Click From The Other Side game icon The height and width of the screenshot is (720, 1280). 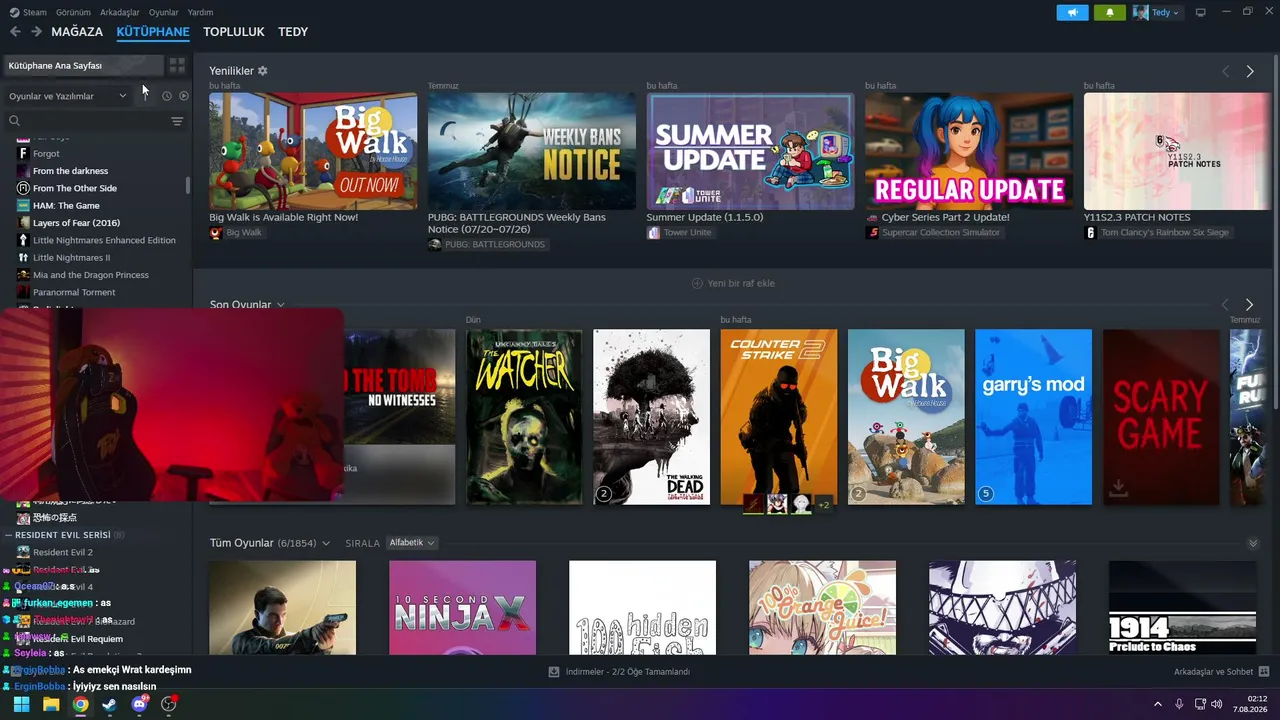[23, 188]
